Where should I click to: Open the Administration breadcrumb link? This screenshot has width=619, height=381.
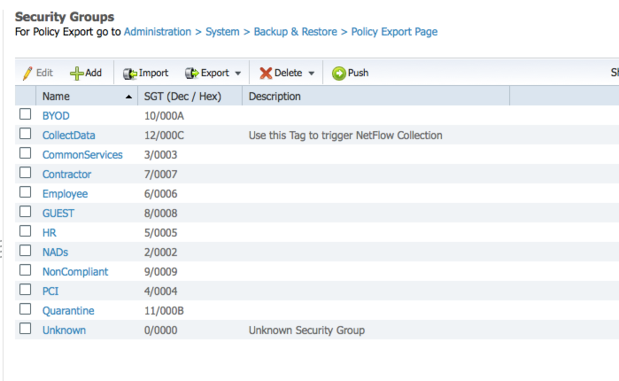(x=158, y=32)
